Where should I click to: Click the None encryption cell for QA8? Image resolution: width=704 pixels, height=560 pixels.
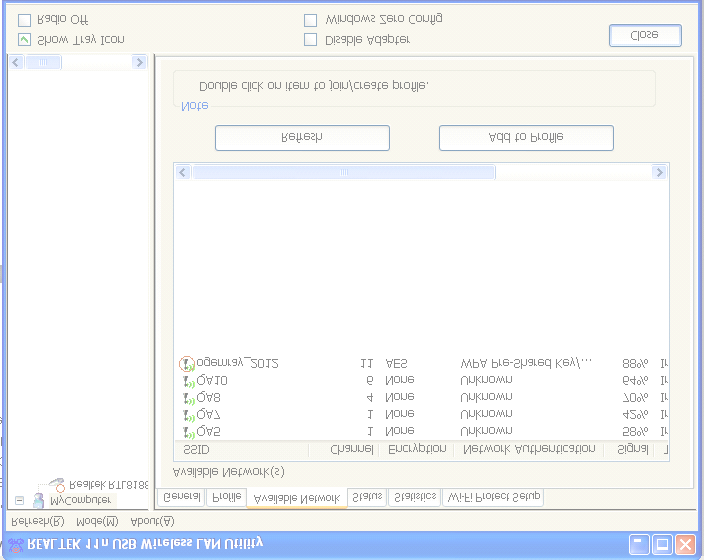400,397
